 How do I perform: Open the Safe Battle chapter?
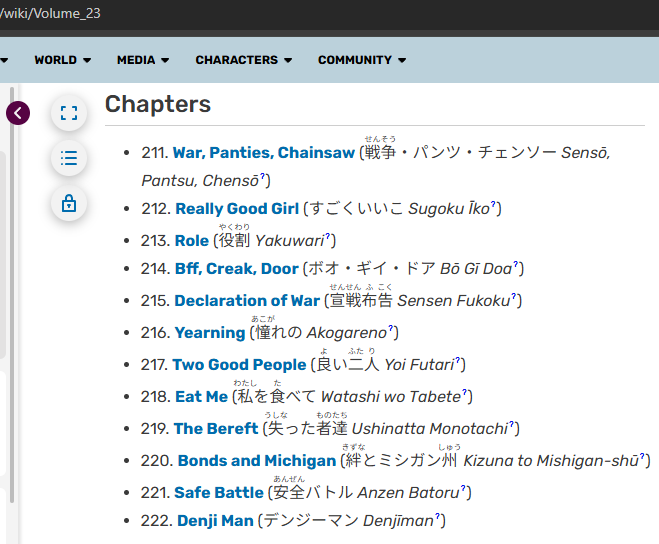pyautogui.click(x=218, y=493)
